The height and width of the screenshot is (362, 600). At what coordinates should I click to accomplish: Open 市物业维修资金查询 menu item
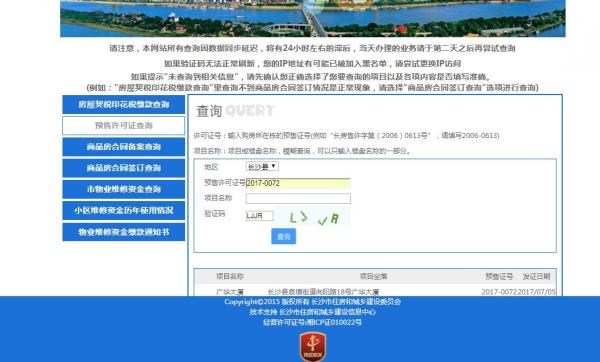click(124, 189)
